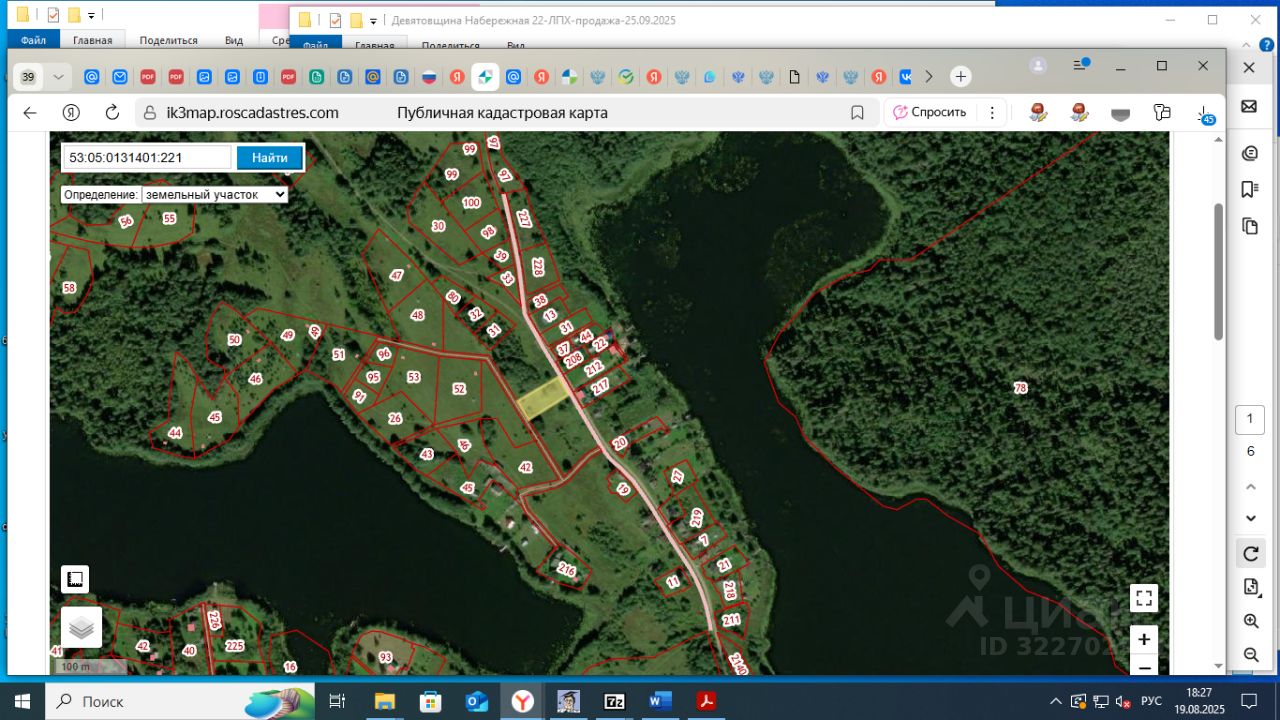Click parcel label 93 on the map
Screen dimensions: 1280x720
tap(386, 657)
